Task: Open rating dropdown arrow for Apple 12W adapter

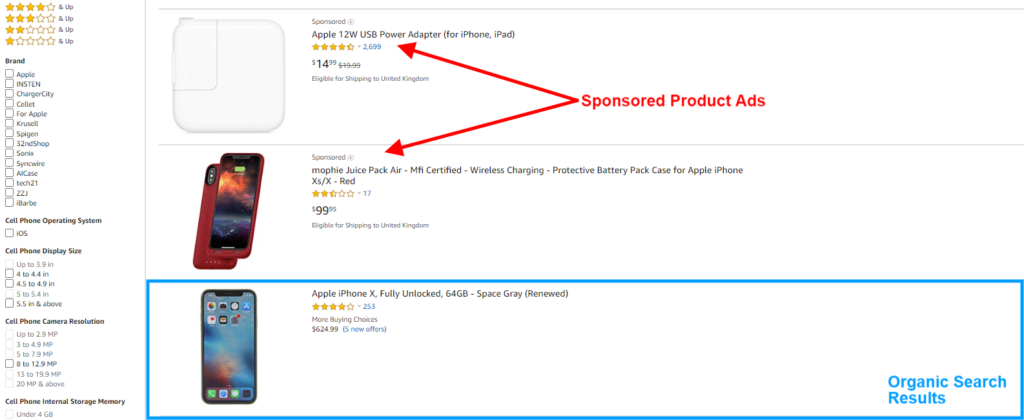Action: (x=358, y=47)
